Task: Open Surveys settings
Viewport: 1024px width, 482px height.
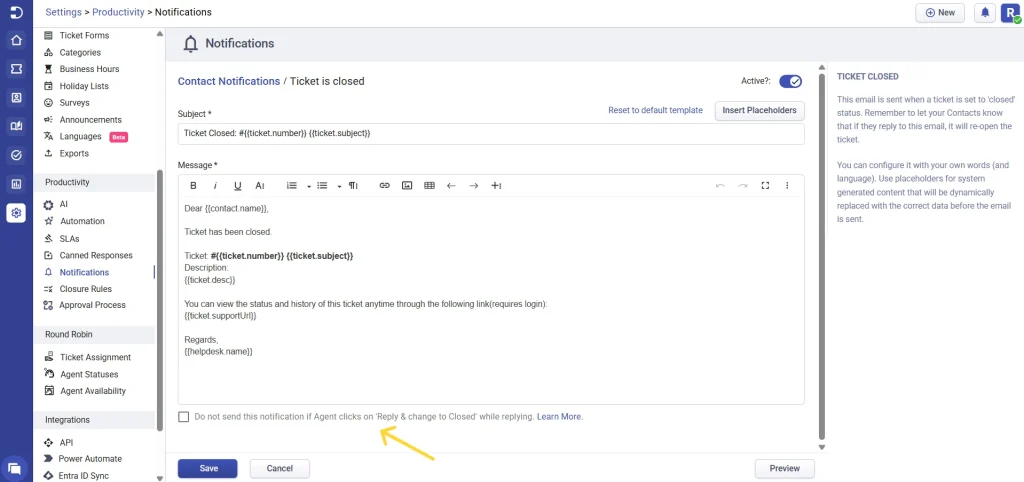Action: pyautogui.click(x=74, y=103)
